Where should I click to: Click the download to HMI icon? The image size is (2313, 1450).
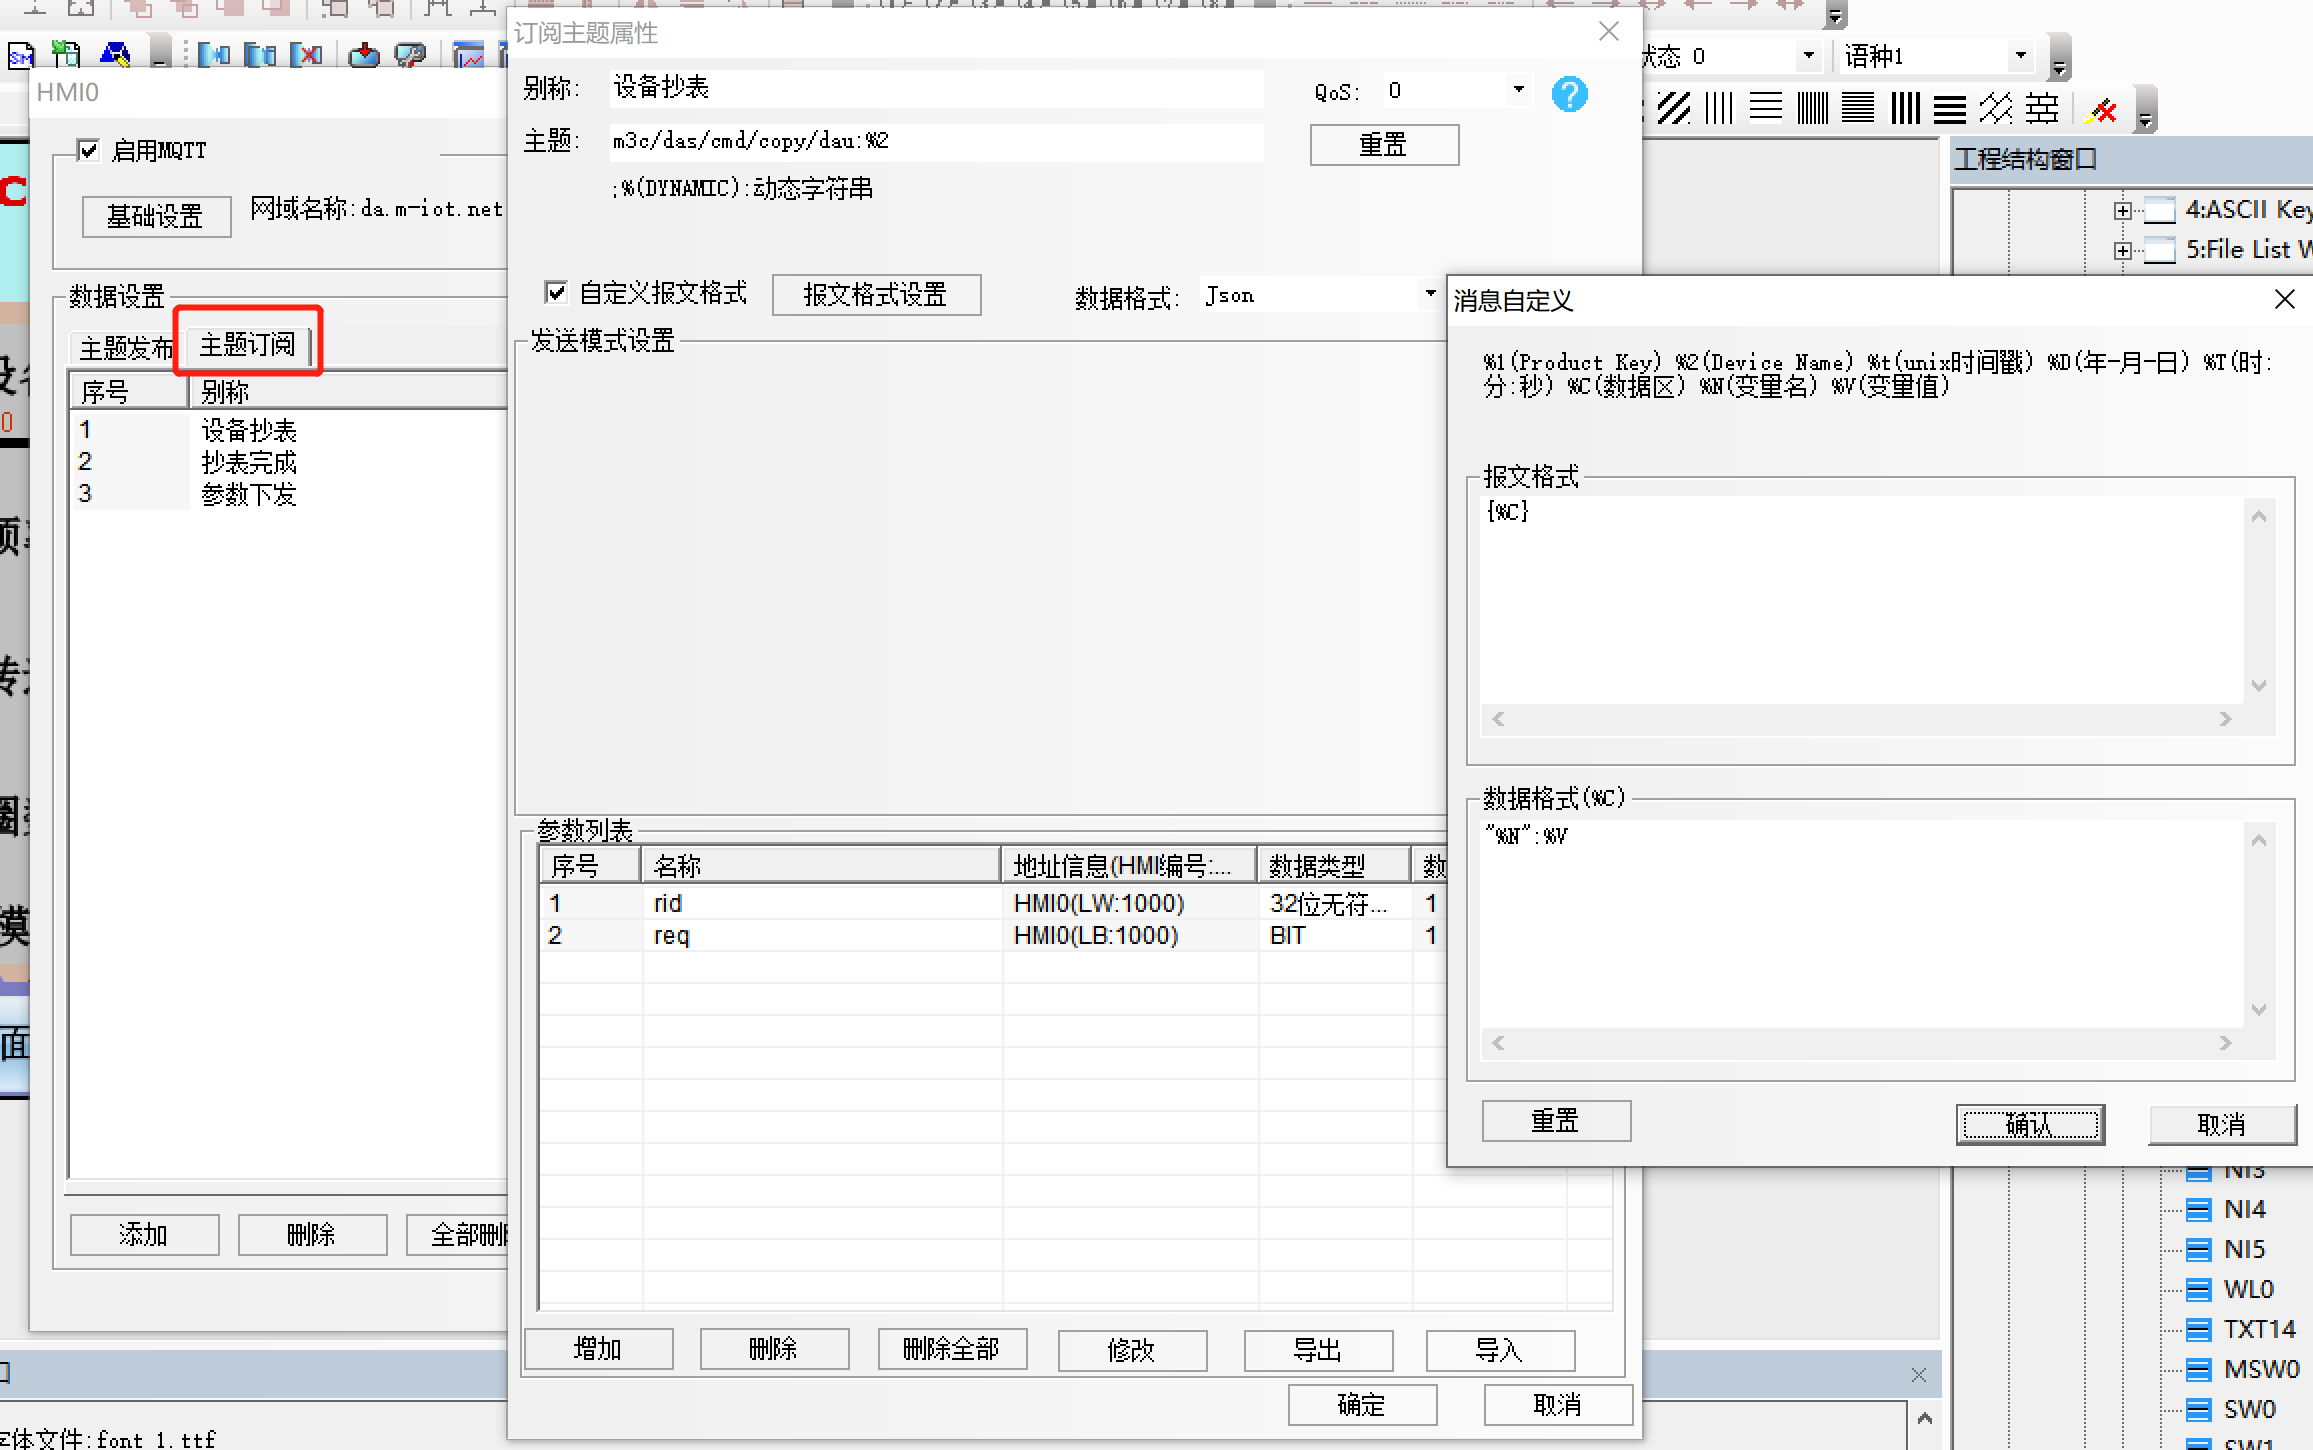(x=364, y=54)
